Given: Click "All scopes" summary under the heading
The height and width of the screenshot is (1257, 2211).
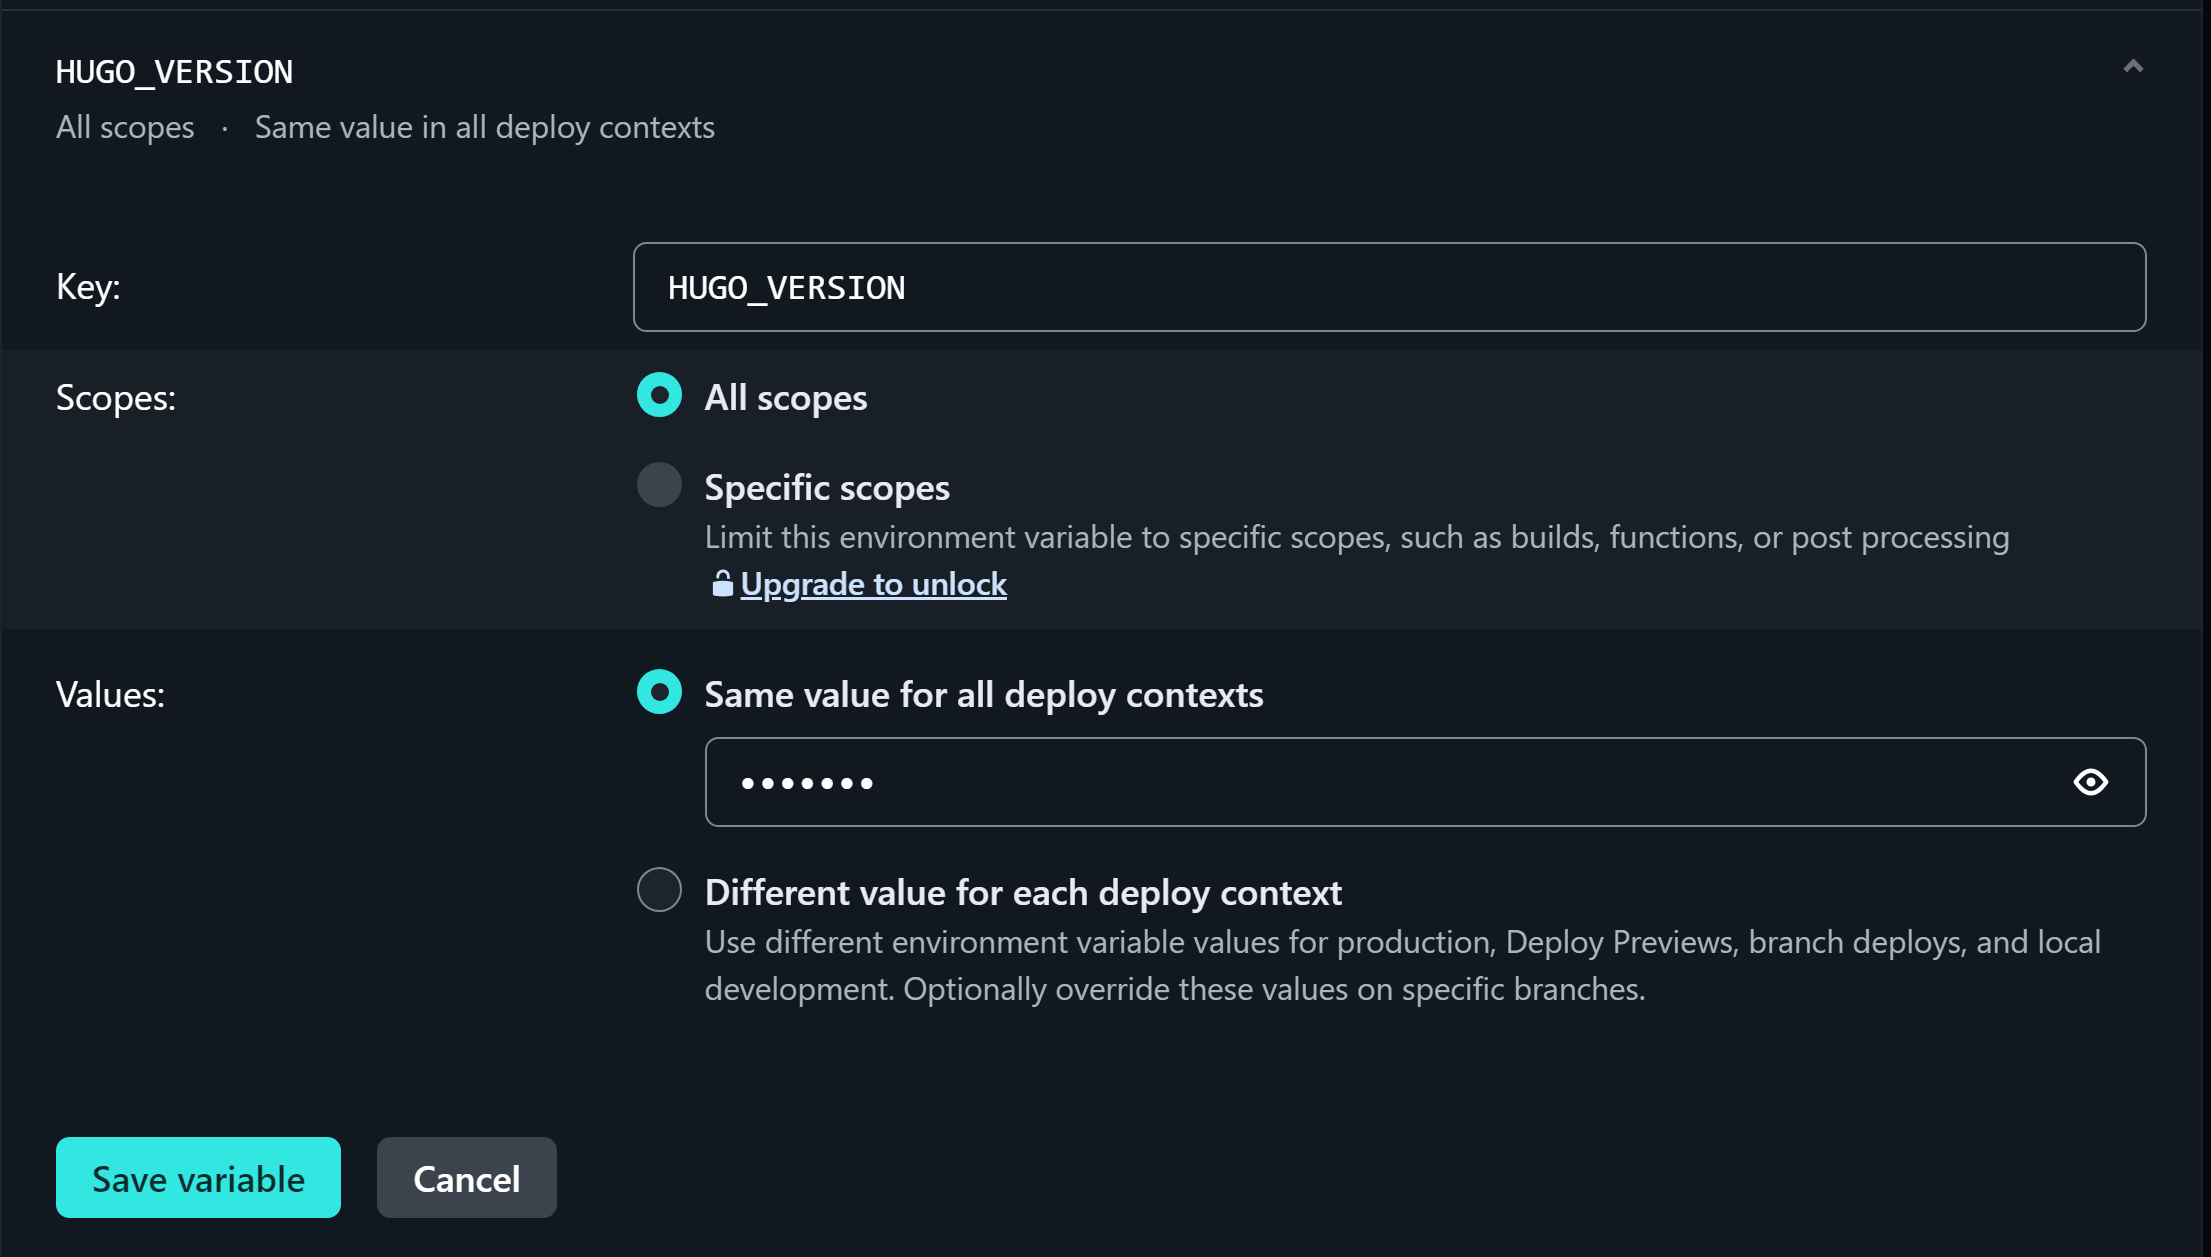Looking at the screenshot, I should pos(125,128).
